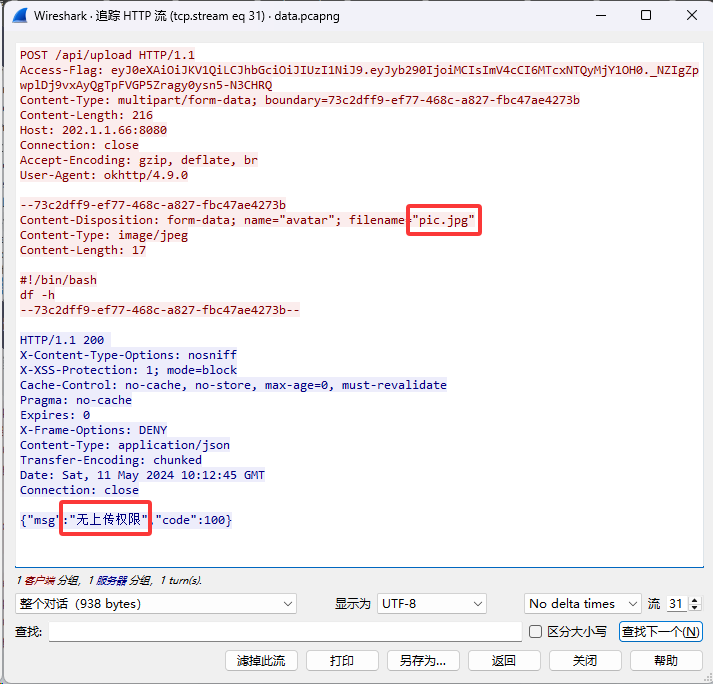This screenshot has height=684, width=713.
Task: Increase the stream number with up arrow
Action: 695,600
